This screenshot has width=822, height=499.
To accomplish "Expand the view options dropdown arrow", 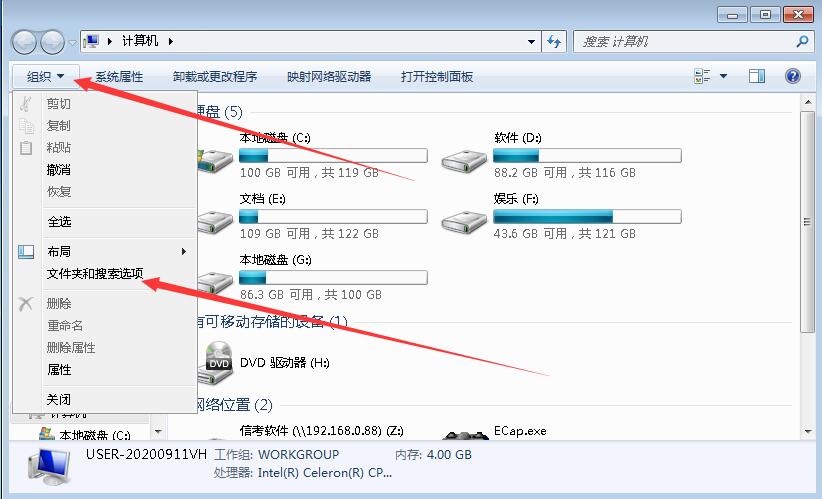I will [723, 77].
